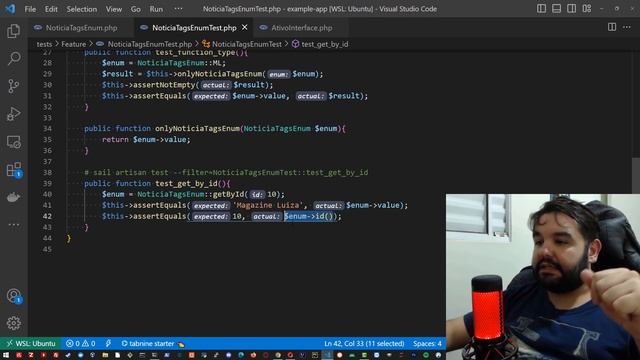Click vertical scrollbar thumb in editor

(x=636, y=176)
